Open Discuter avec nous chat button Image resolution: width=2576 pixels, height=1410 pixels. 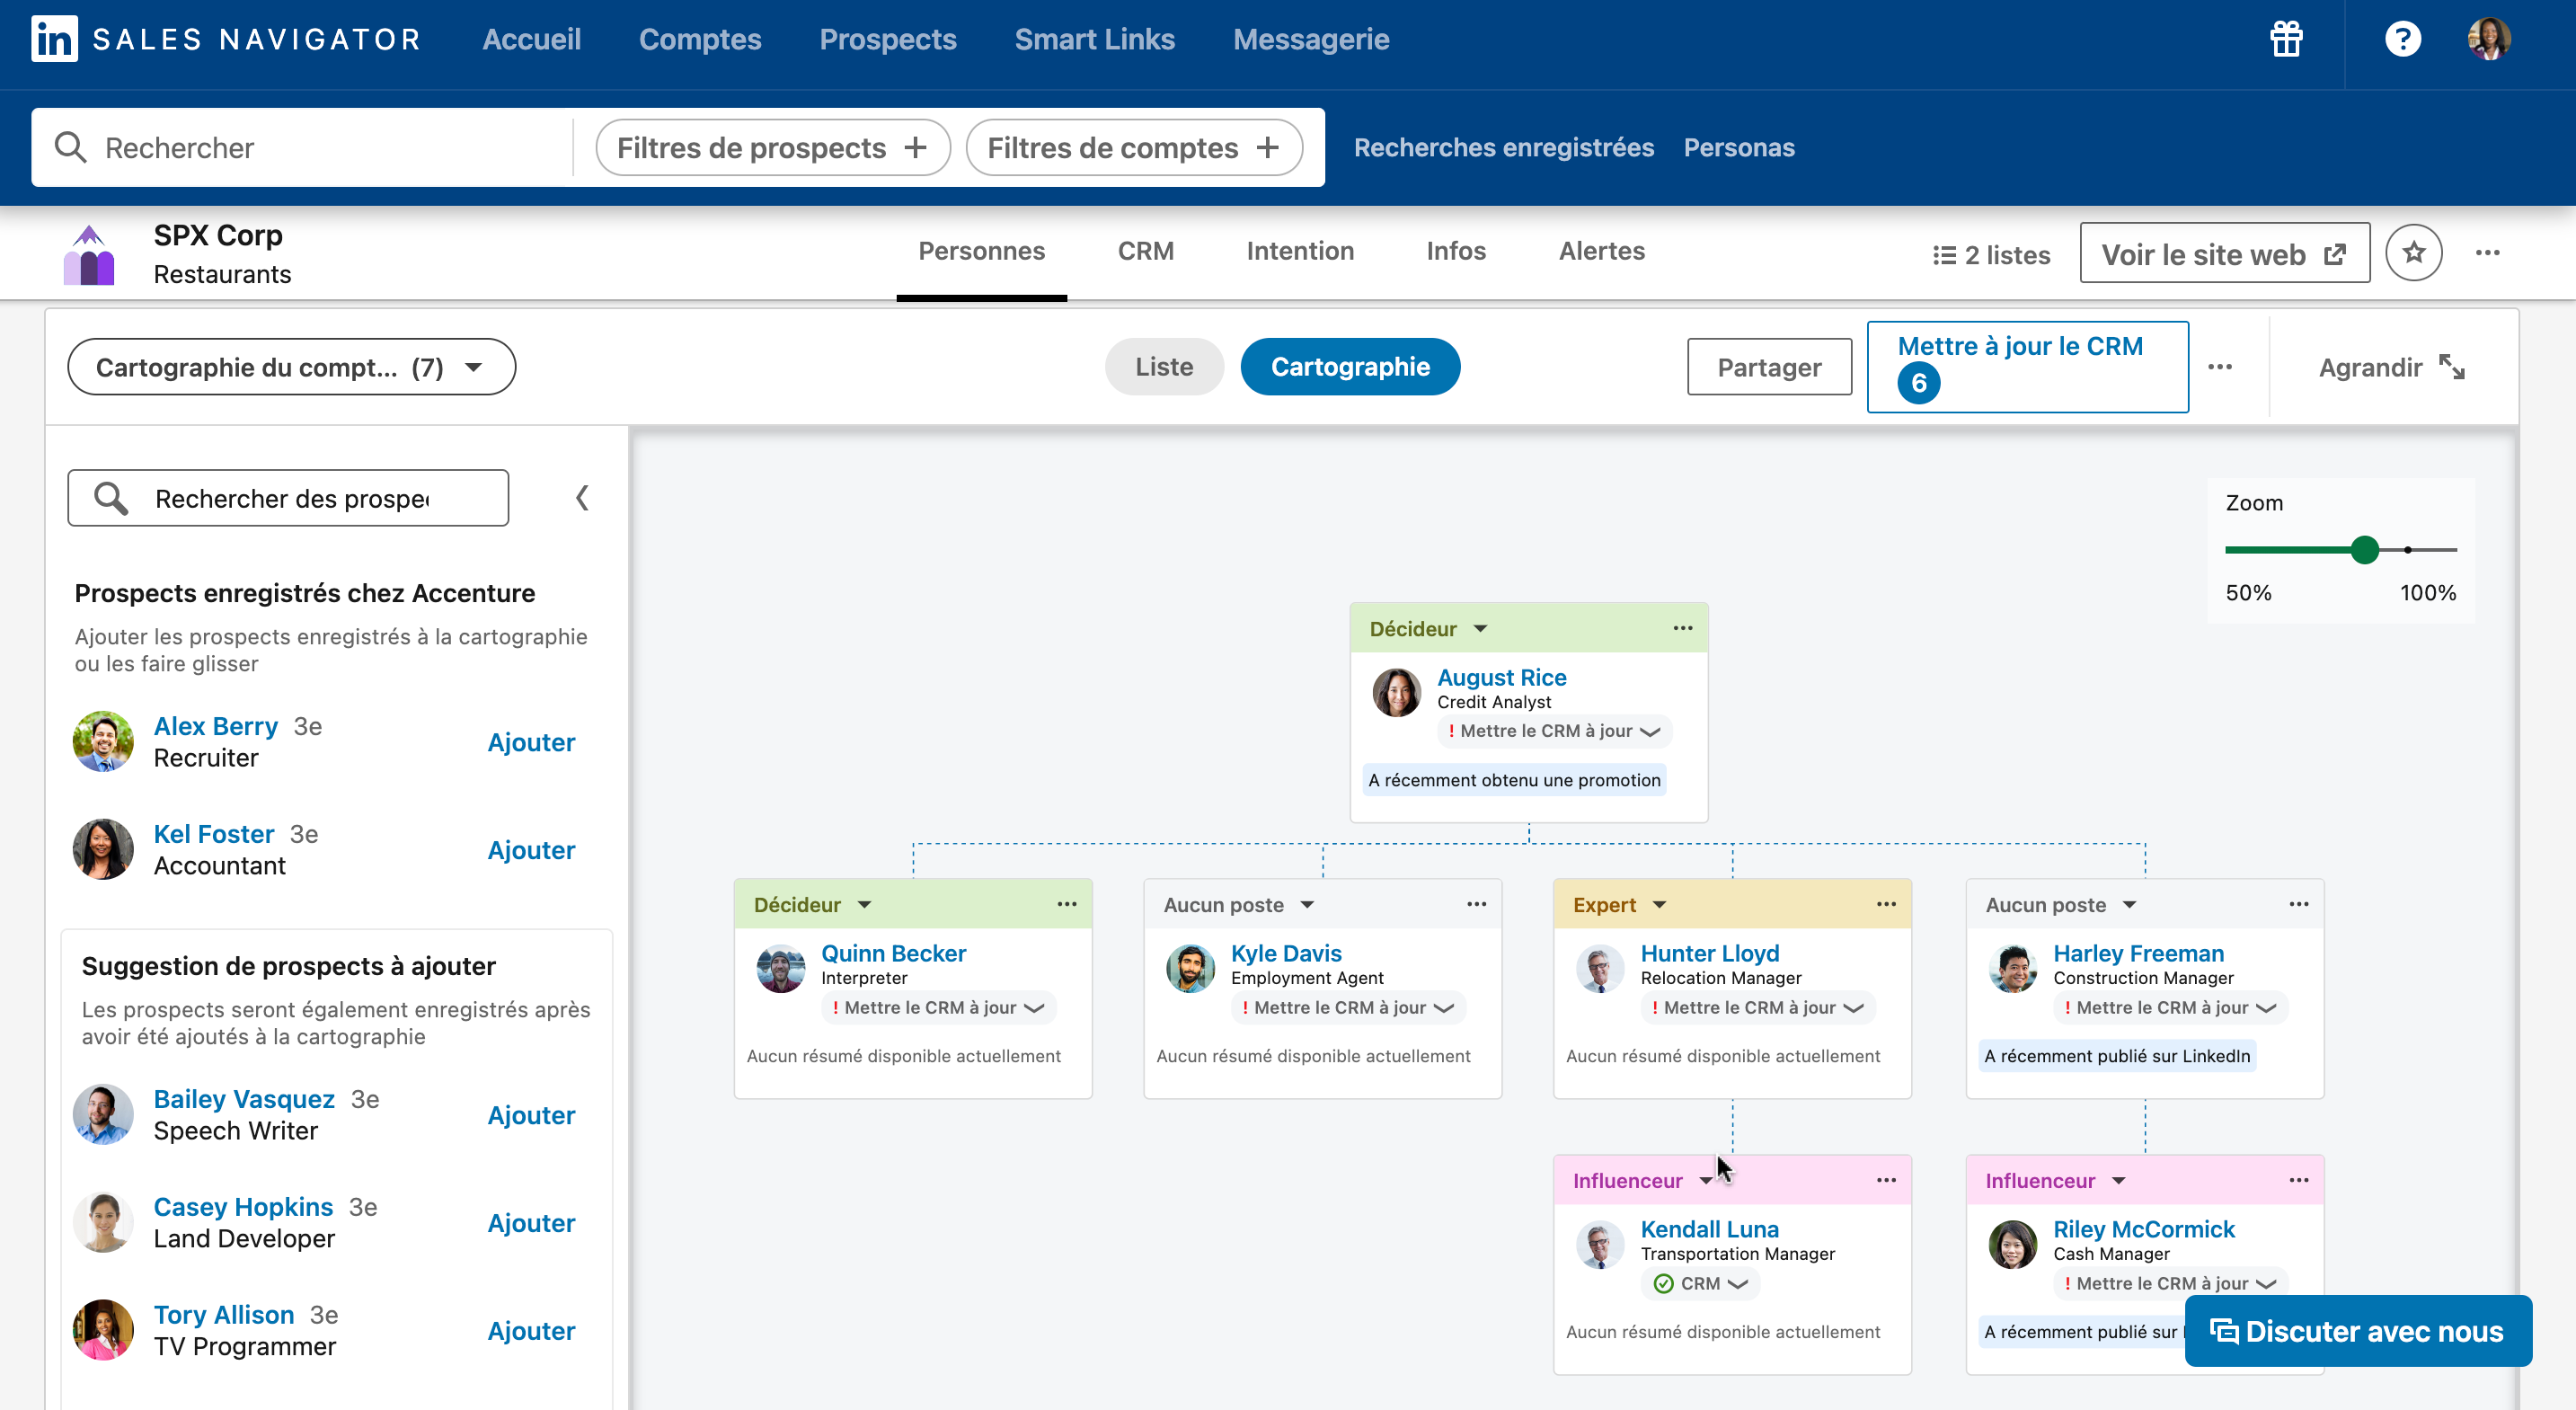(x=2358, y=1331)
